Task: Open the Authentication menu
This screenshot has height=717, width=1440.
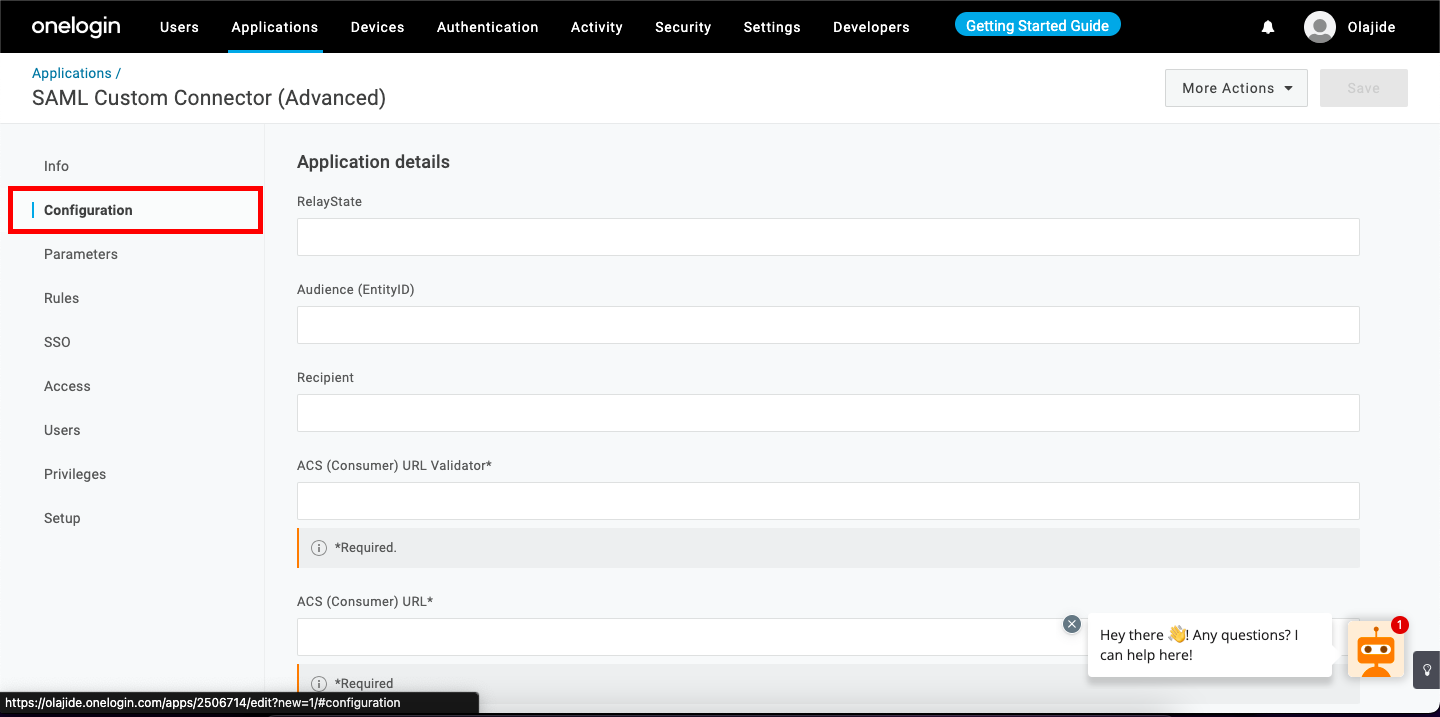Action: 488,27
